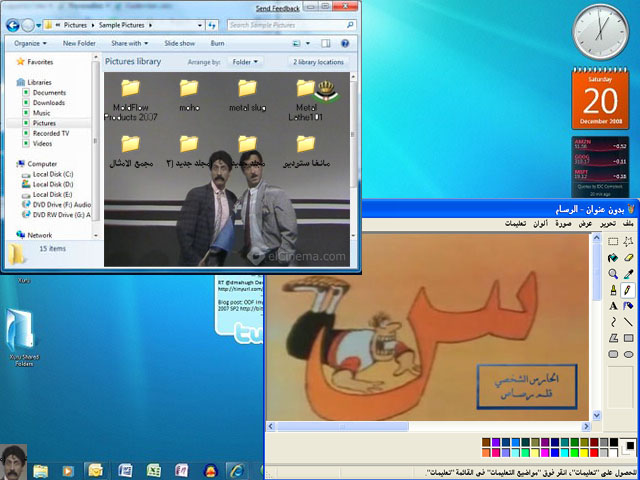Viewport: 640px width, 480px height.
Task: Click the calendar gadget showing Saturday 20
Action: click(600, 98)
